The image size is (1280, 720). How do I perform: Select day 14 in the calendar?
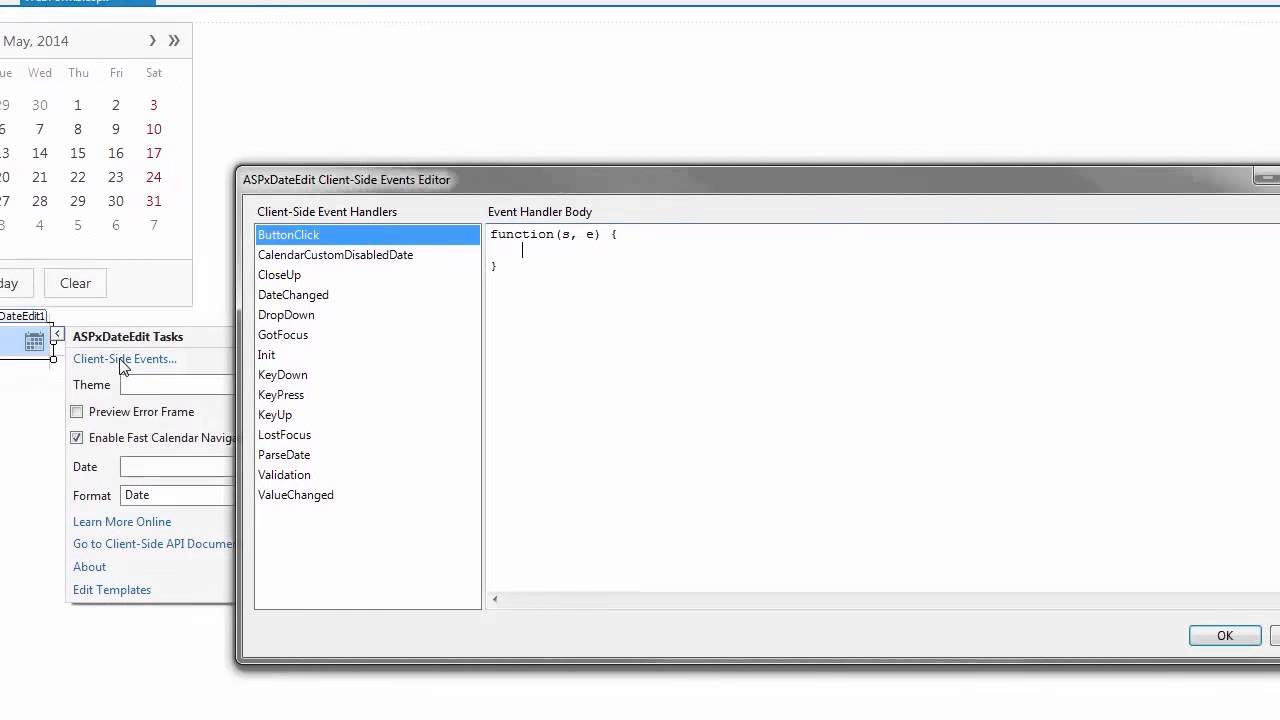39,153
